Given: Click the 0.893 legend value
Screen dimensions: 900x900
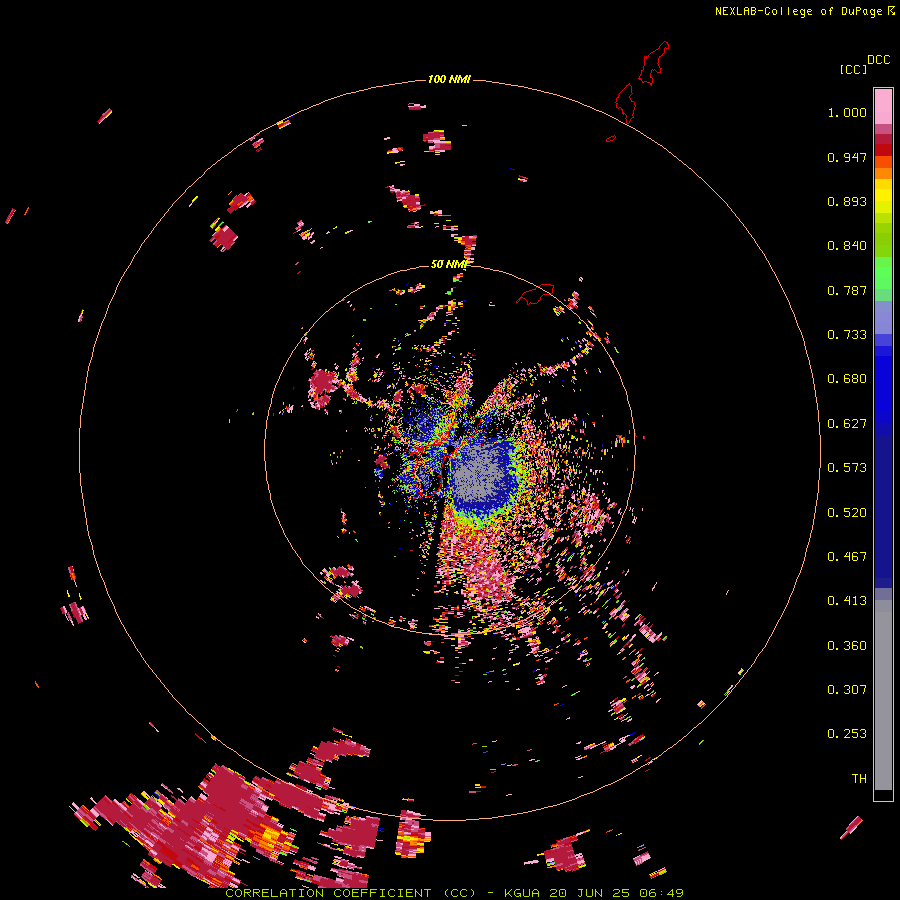Looking at the screenshot, I should point(847,201).
